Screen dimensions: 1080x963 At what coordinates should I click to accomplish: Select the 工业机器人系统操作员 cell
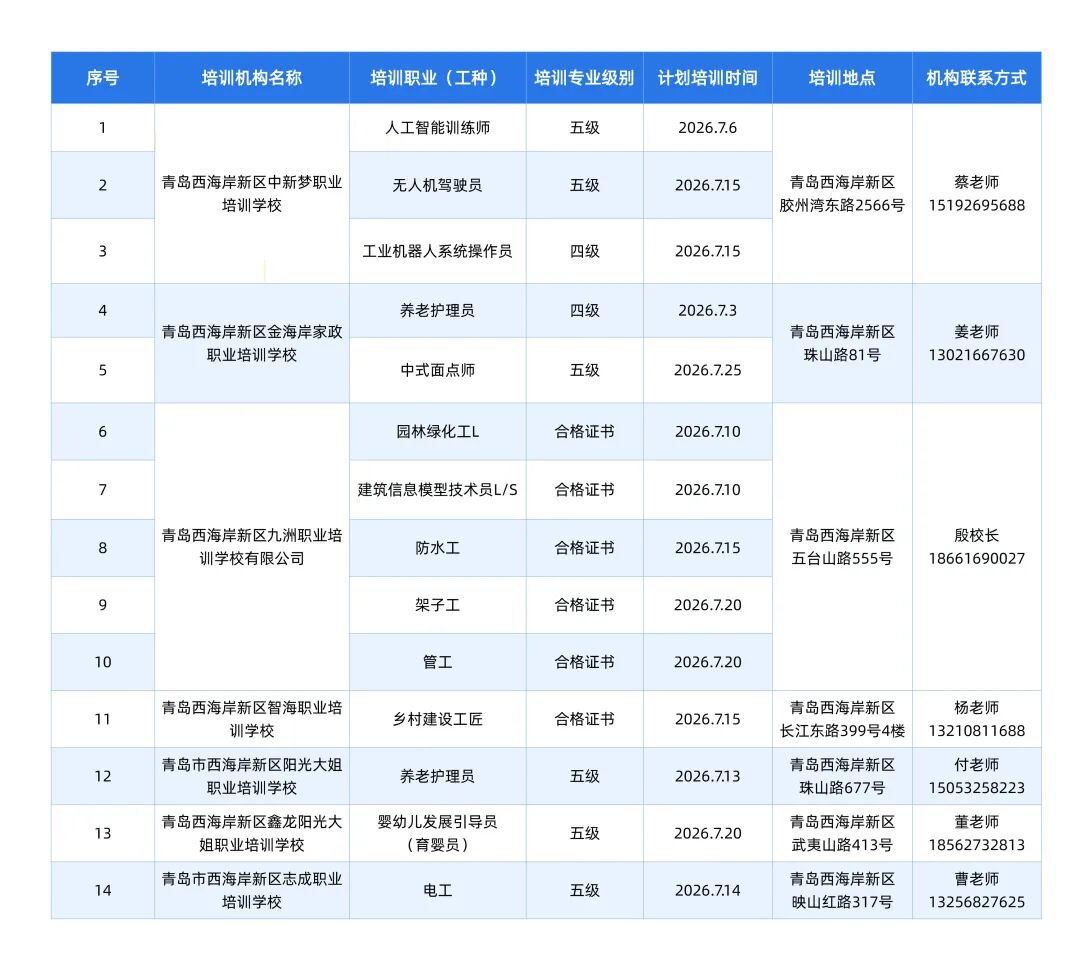[437, 251]
